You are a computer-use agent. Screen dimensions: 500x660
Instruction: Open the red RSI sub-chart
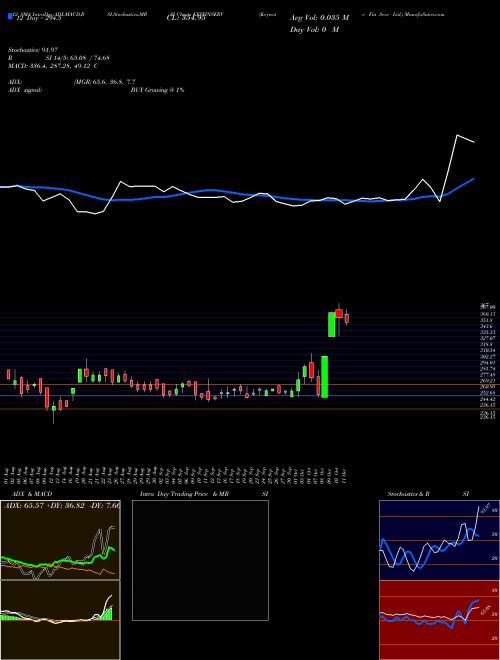point(439,620)
